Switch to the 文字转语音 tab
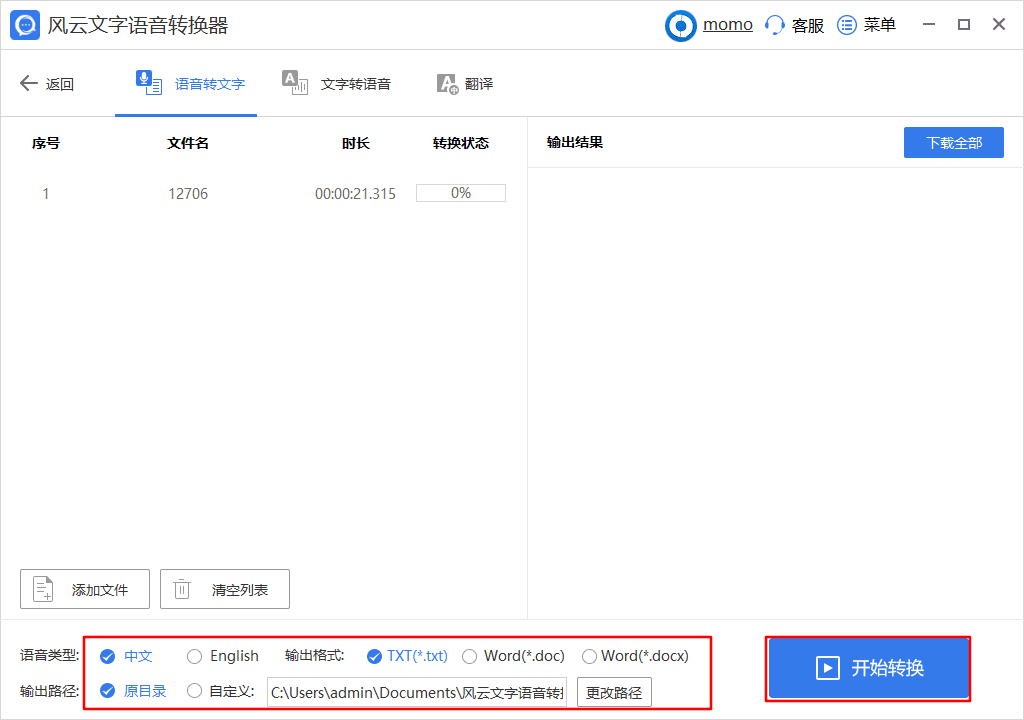The width and height of the screenshot is (1024, 720). pyautogui.click(x=356, y=84)
